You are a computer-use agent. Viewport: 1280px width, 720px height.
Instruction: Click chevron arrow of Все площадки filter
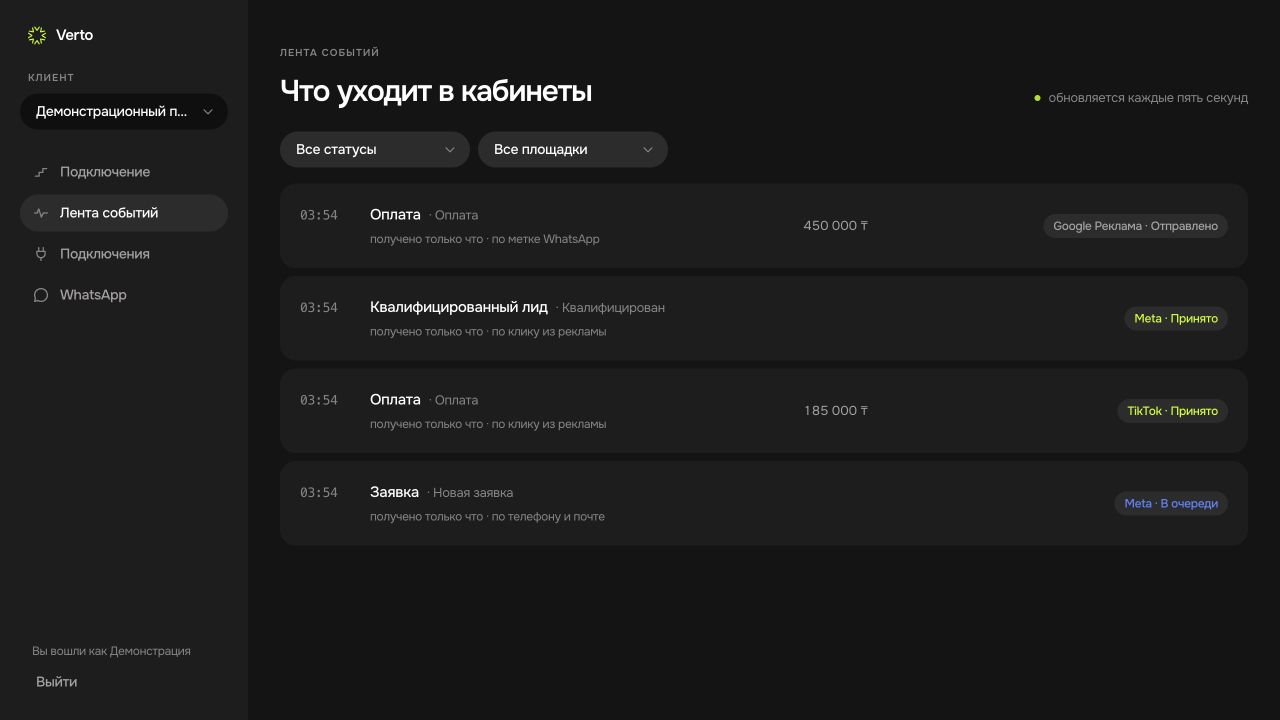[x=648, y=150]
